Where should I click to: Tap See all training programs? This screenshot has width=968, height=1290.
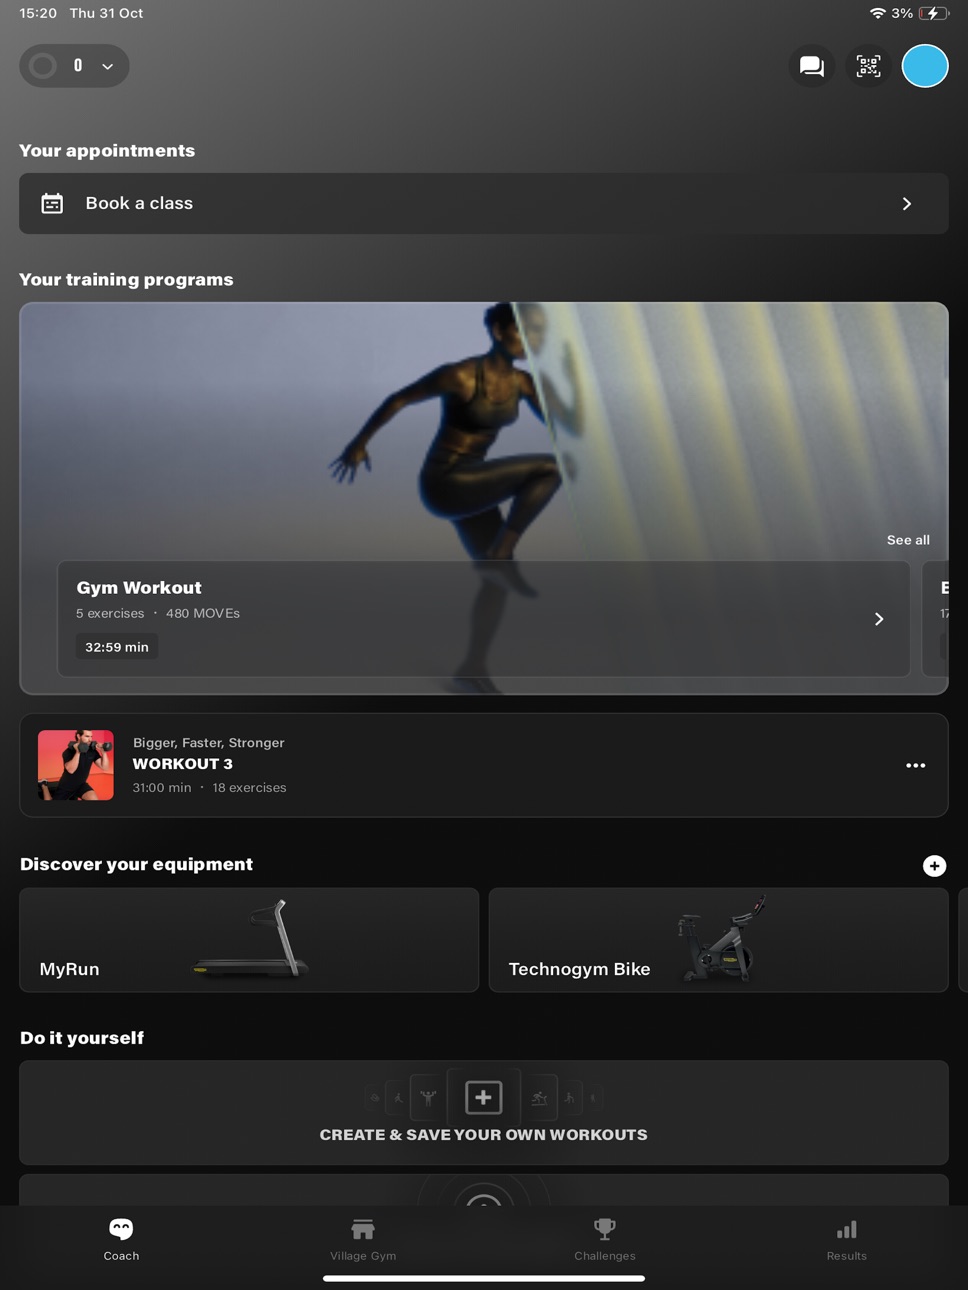click(908, 540)
